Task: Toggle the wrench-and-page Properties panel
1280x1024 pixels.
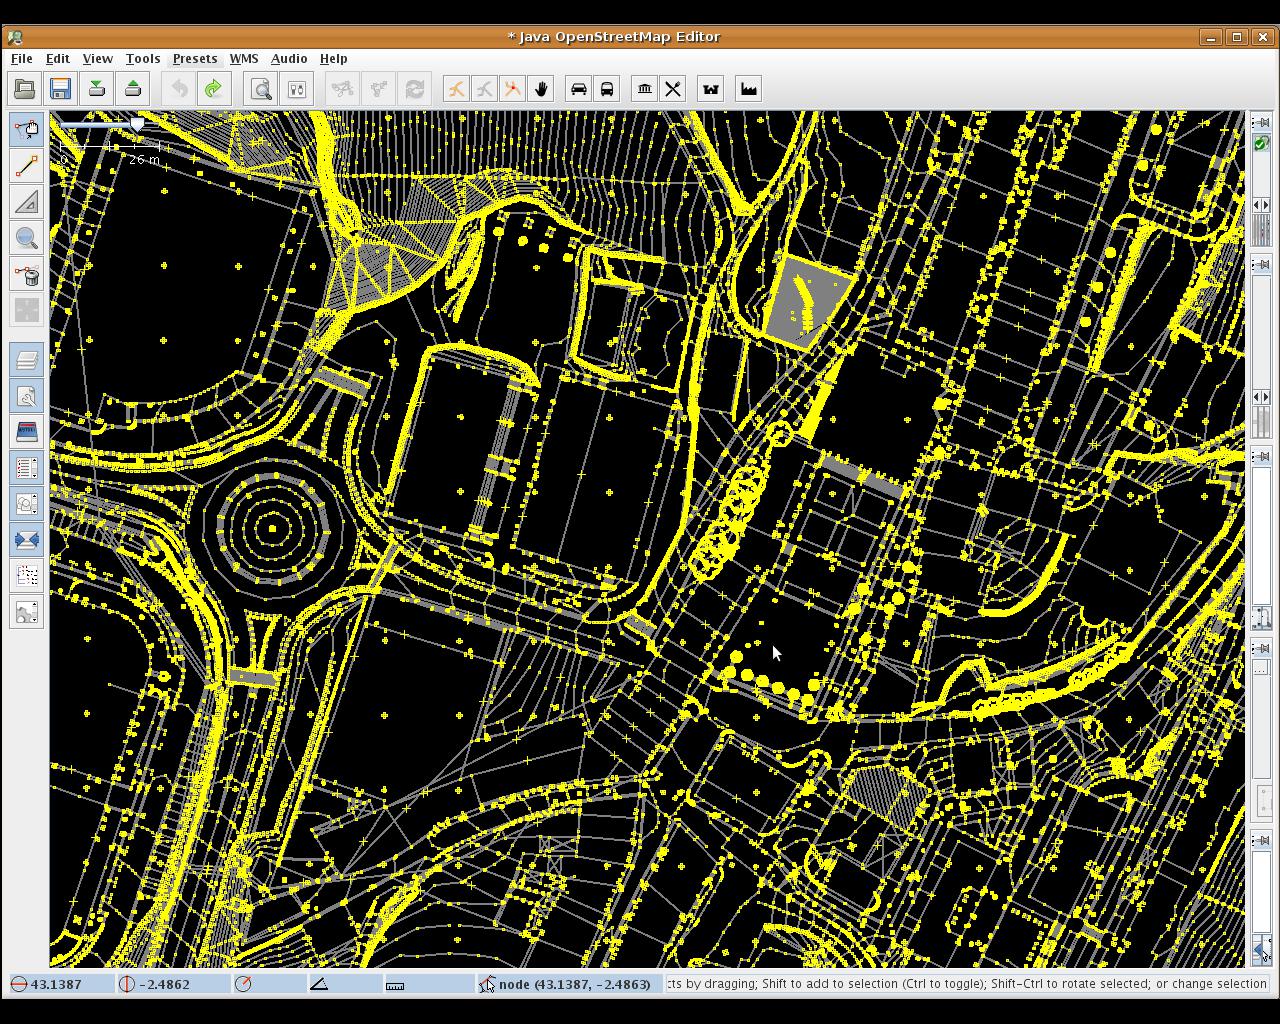Action: click(x=27, y=396)
